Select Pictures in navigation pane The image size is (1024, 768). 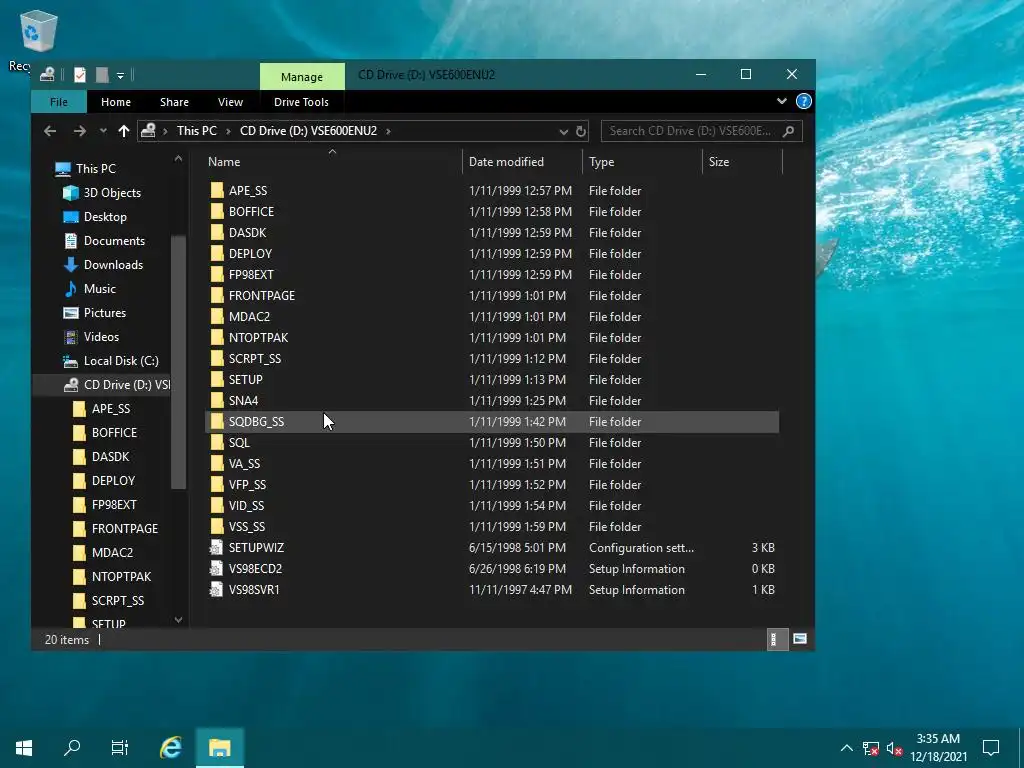[104, 313]
